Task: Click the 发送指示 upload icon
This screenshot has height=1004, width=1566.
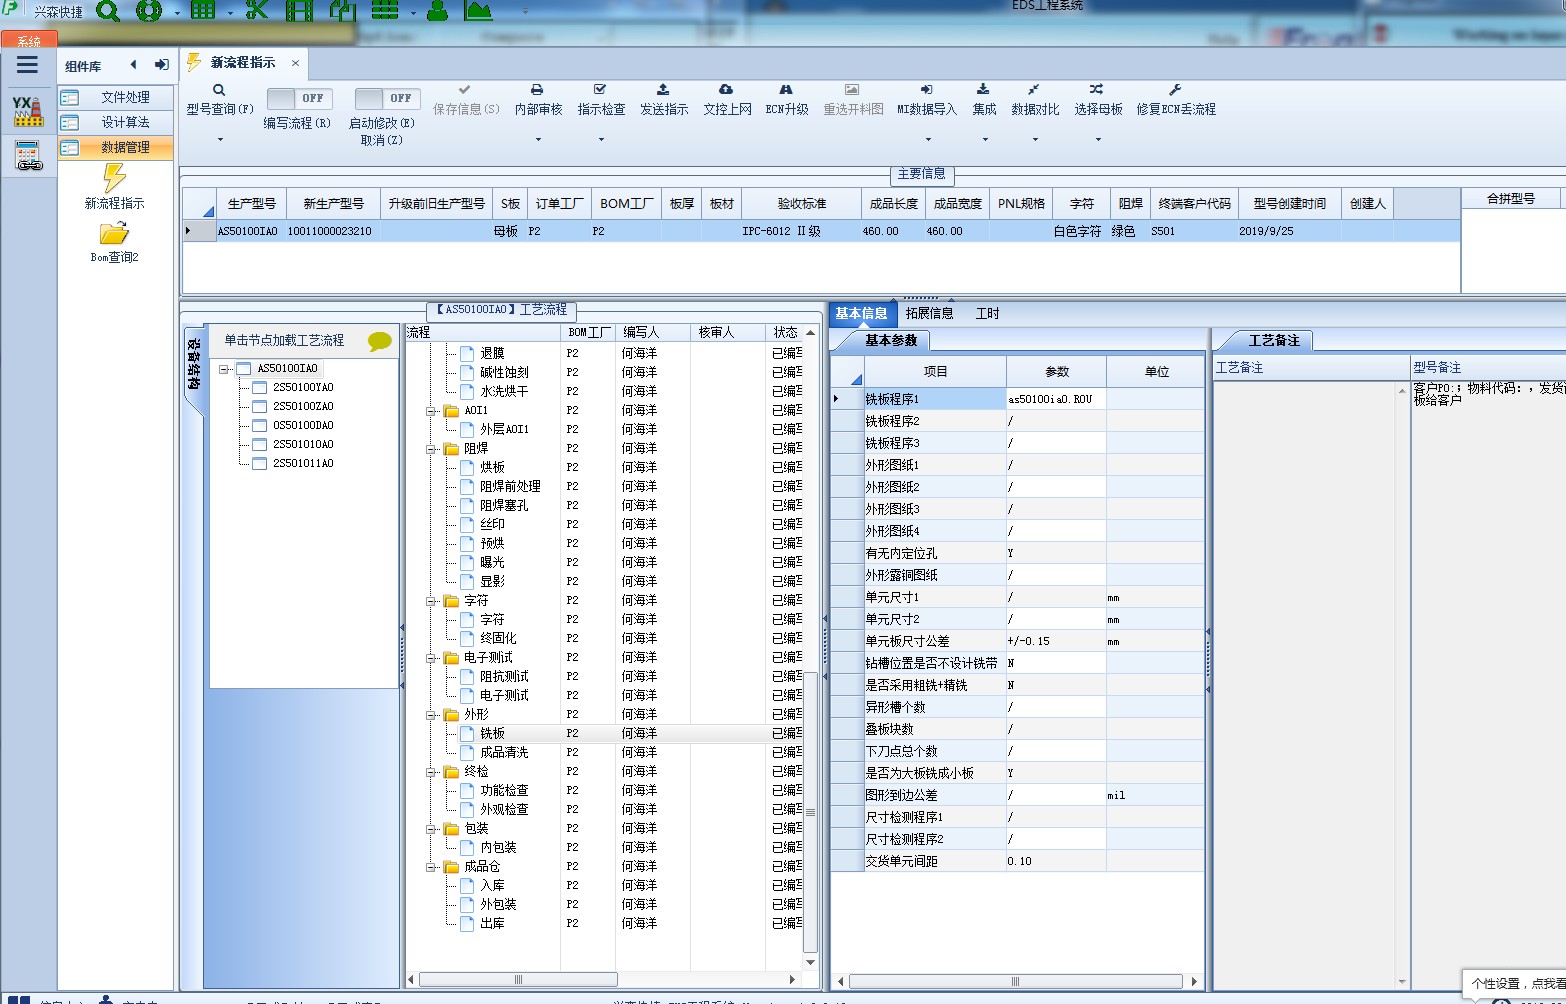Action: [663, 90]
